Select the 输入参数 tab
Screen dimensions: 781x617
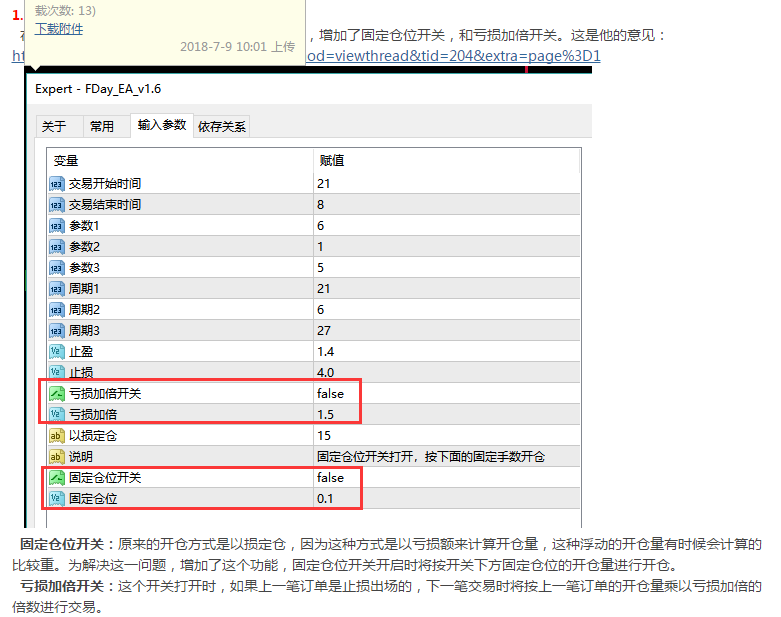click(161, 125)
